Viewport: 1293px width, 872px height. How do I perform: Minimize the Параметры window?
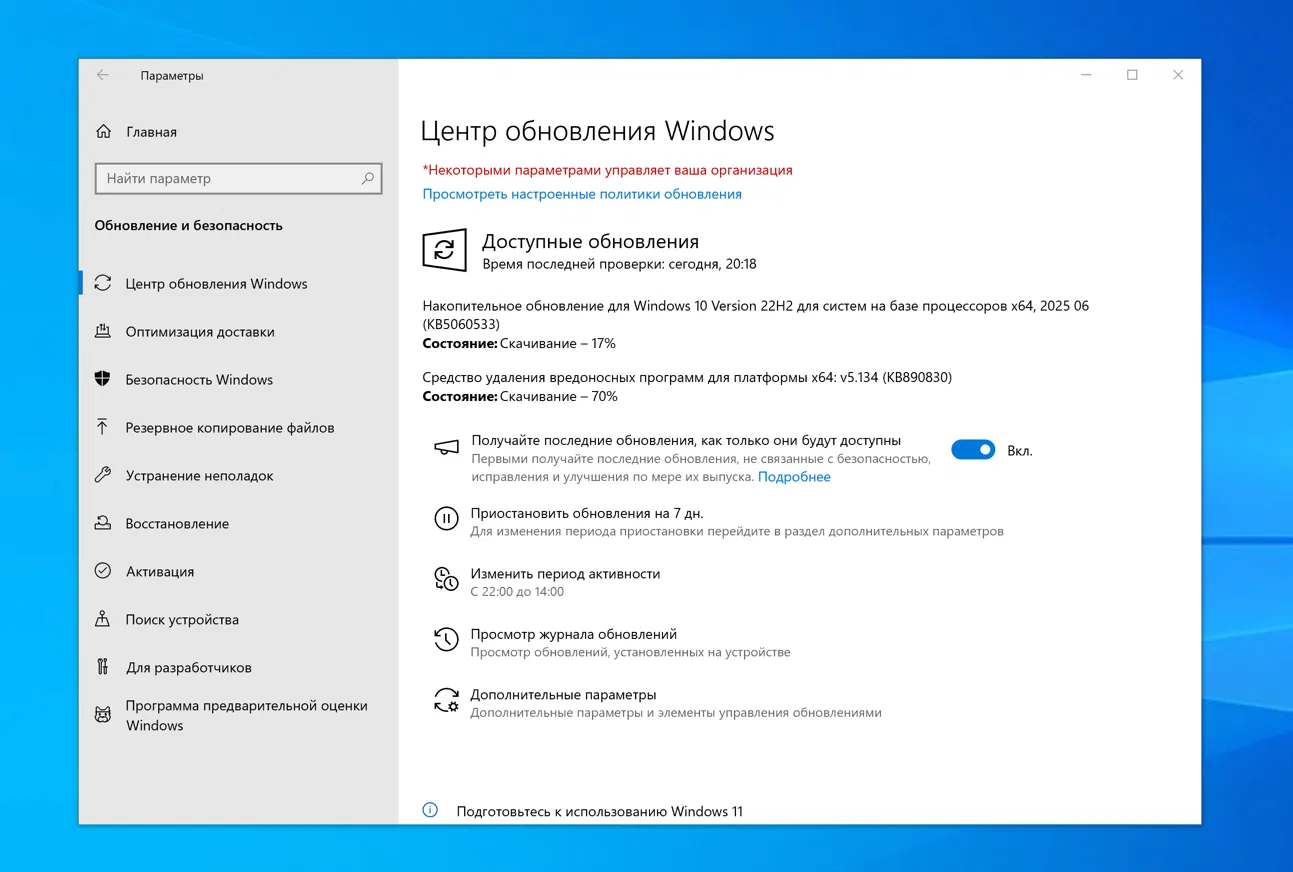pyautogui.click(x=1086, y=75)
